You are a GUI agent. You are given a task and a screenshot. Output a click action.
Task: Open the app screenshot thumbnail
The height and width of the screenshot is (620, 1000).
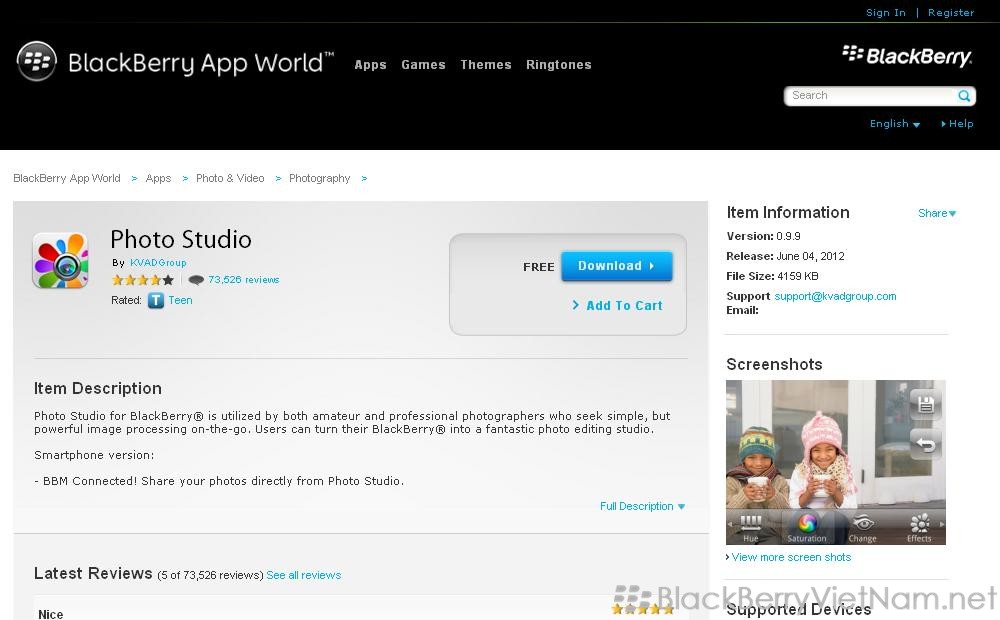pos(835,462)
